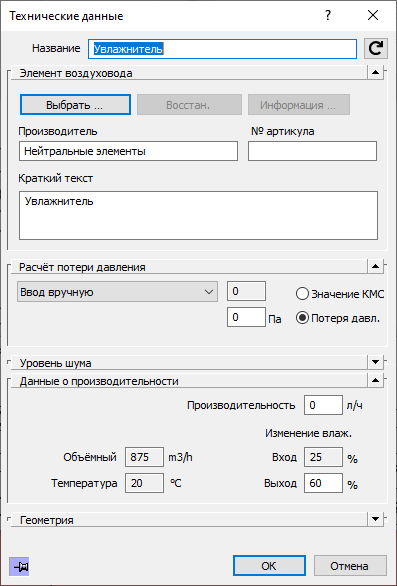
Task: Open the Ввод вручную dropdown
Action: tap(117, 292)
